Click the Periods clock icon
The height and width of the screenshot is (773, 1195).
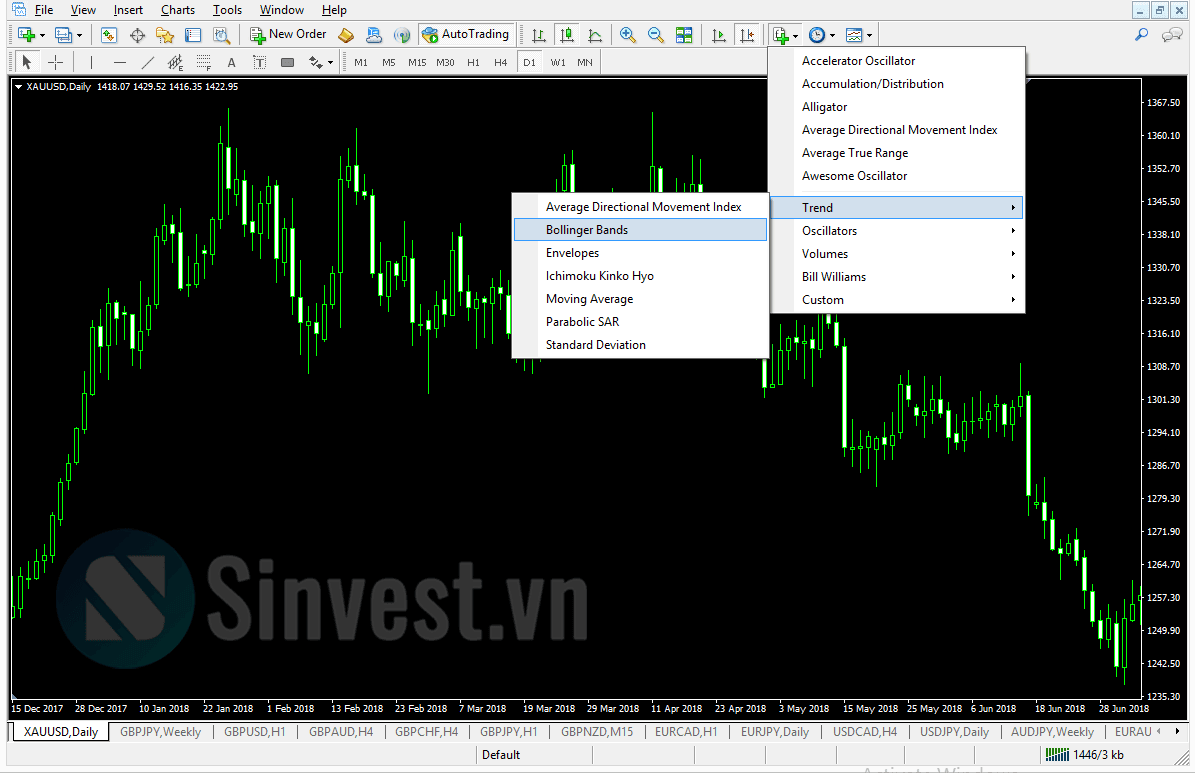[817, 35]
